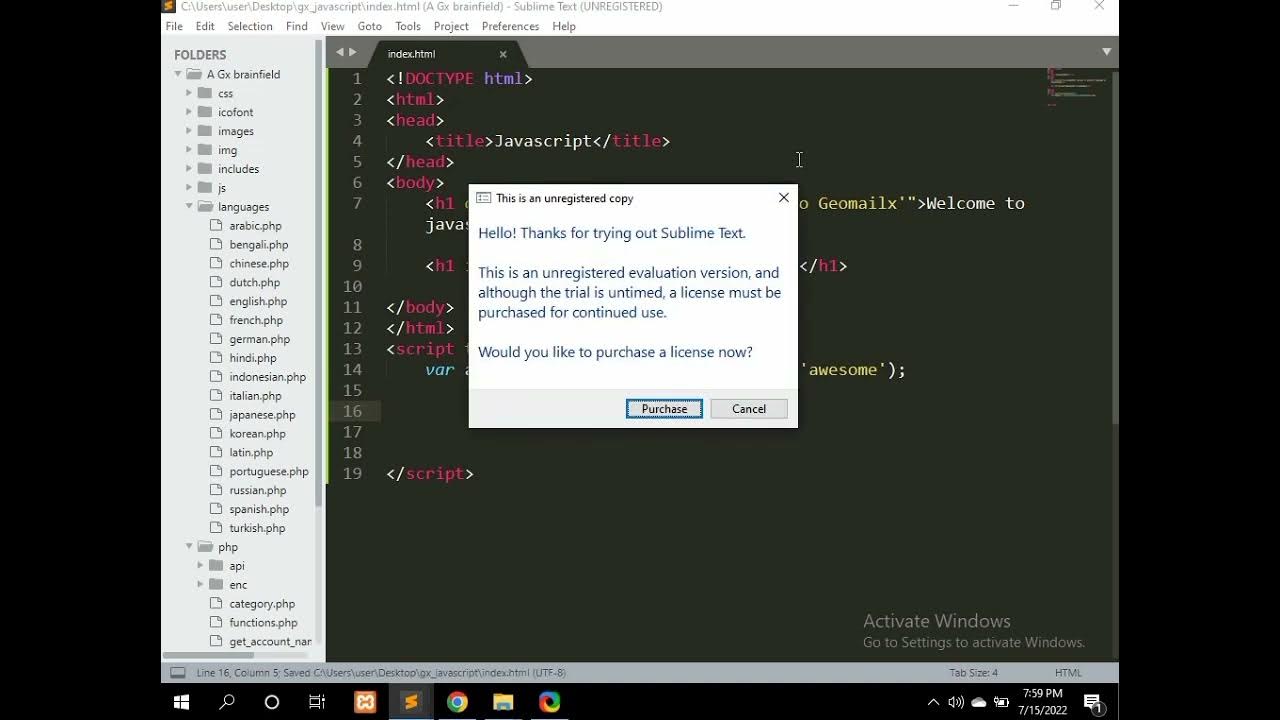Open taskbar search icon
Screen dimensions: 1280x720
tap(227, 702)
